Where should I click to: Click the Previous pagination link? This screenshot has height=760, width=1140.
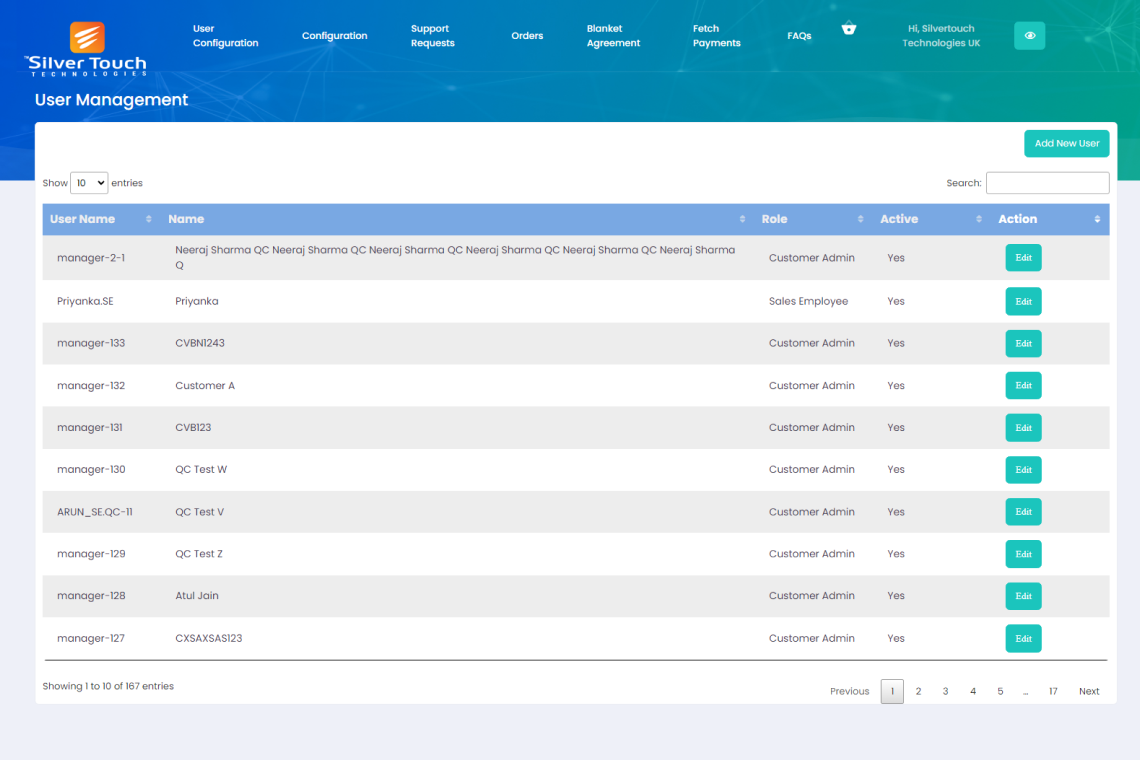[x=849, y=692]
